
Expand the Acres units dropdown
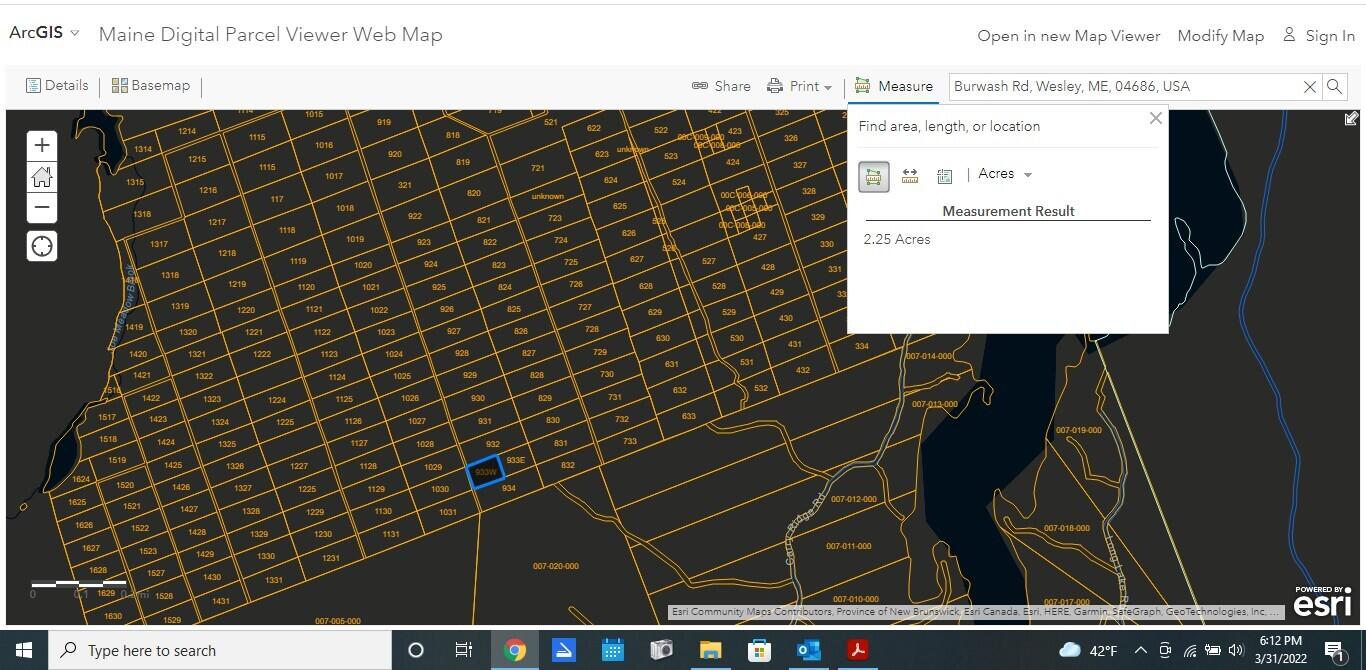(x=1005, y=174)
